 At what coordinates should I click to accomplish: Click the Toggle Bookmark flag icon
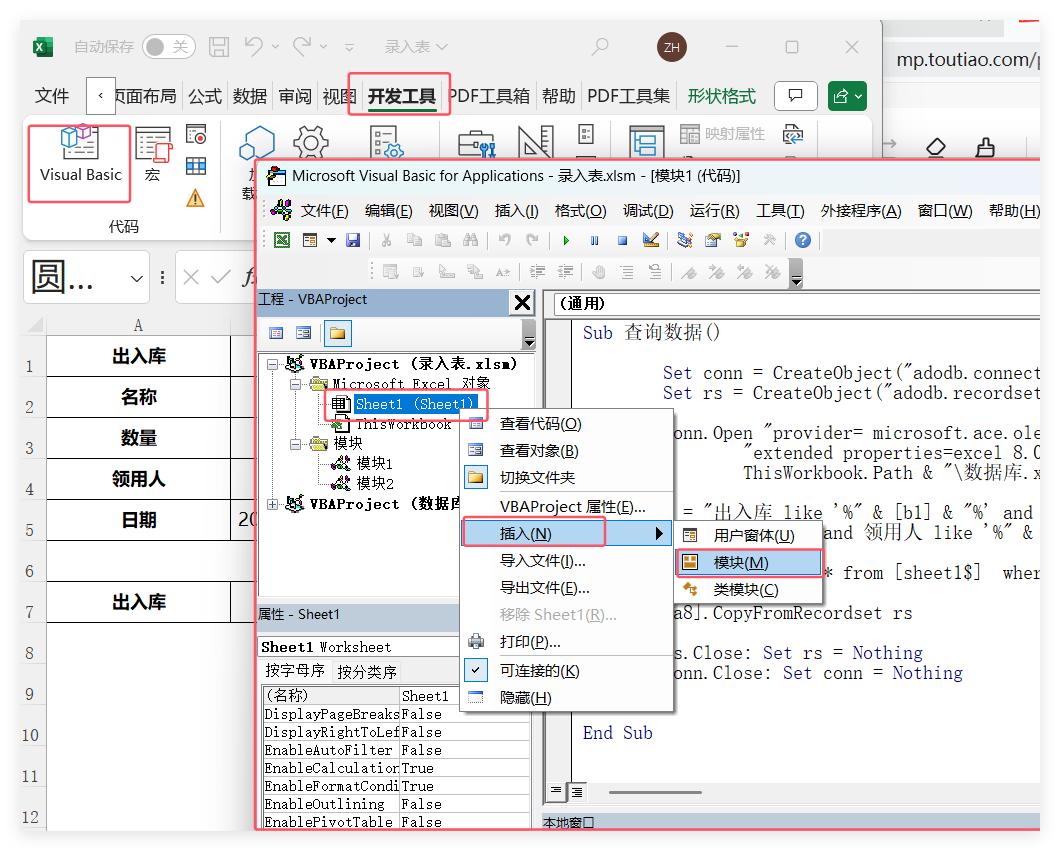click(689, 272)
